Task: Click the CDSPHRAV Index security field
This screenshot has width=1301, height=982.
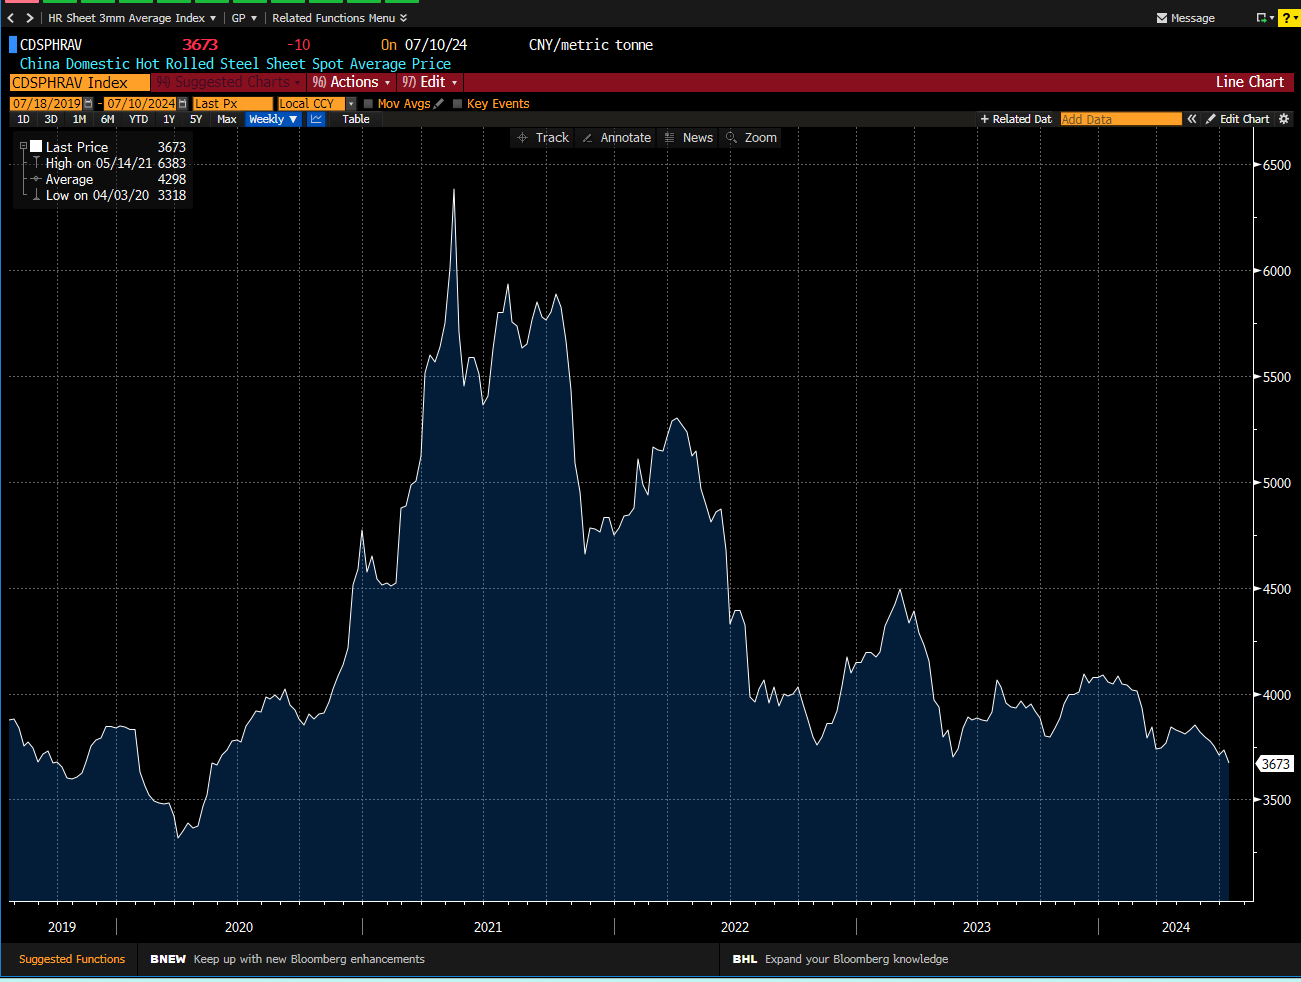Action: pyautogui.click(x=80, y=82)
